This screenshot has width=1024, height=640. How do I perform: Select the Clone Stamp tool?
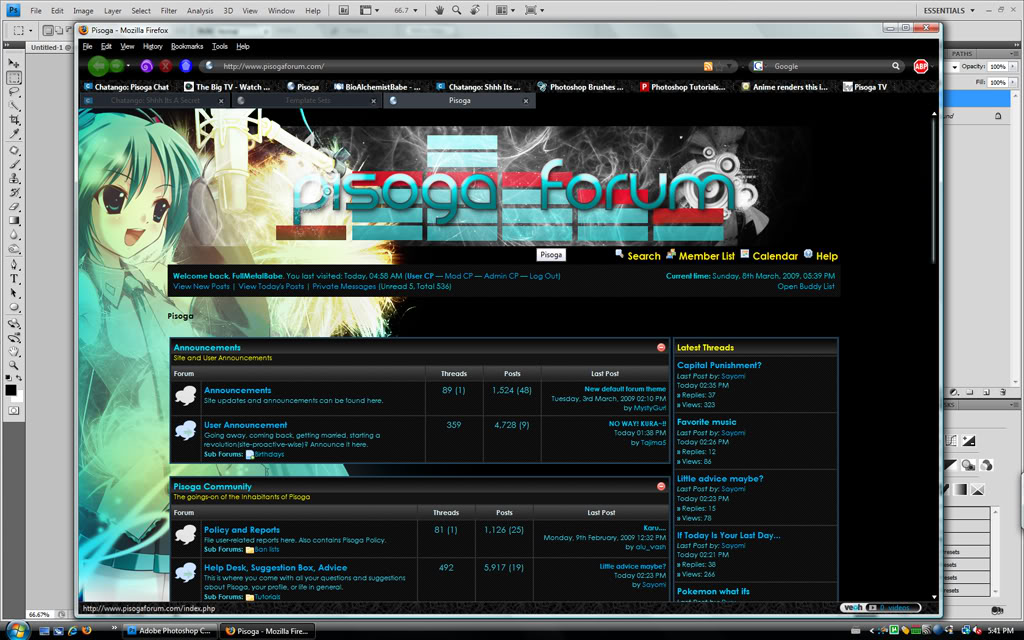coord(14,178)
